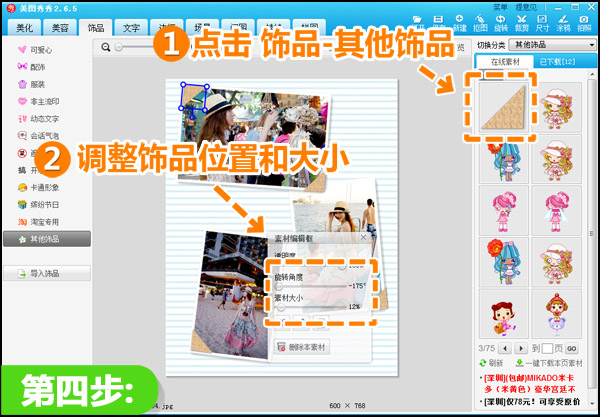Select the 缤纷节日 holiday category

click(x=44, y=204)
